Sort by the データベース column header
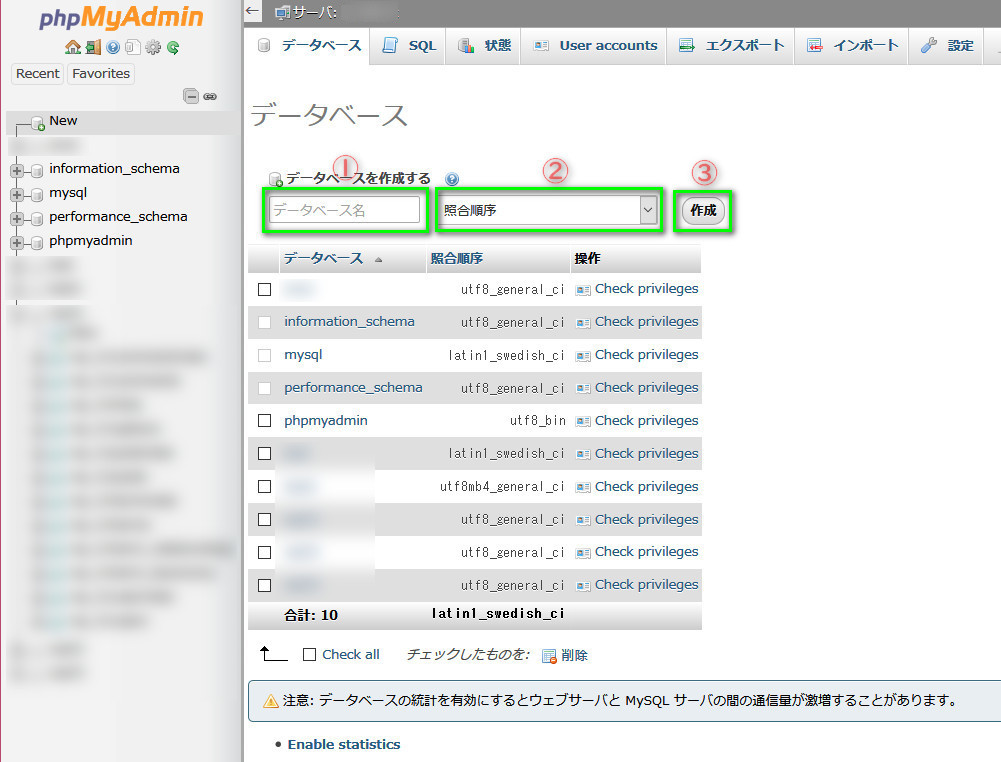1001x762 pixels. coord(323,259)
